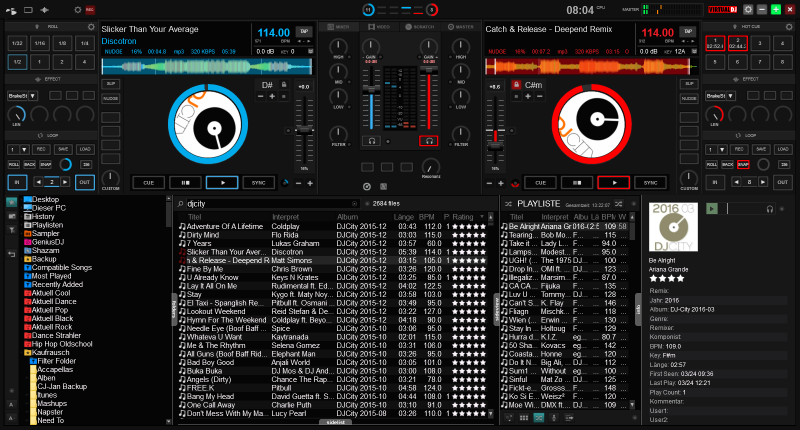Viewport: 800px width, 430px height.
Task: Start recording with the red REC button
Action: coord(90,10)
